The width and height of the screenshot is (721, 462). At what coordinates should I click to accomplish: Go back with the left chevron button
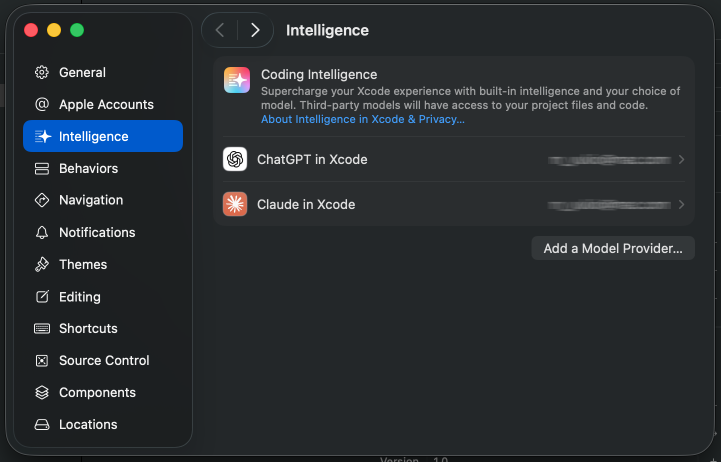220,30
